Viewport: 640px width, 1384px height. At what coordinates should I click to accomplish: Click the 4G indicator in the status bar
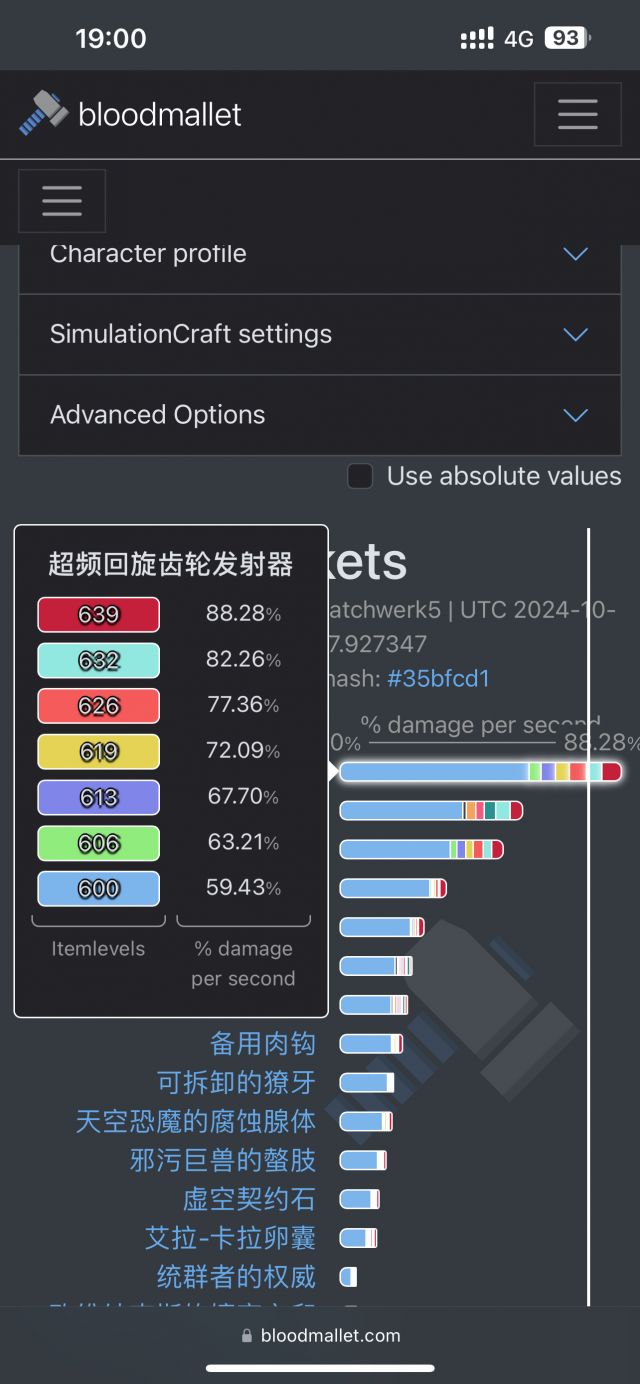(523, 37)
